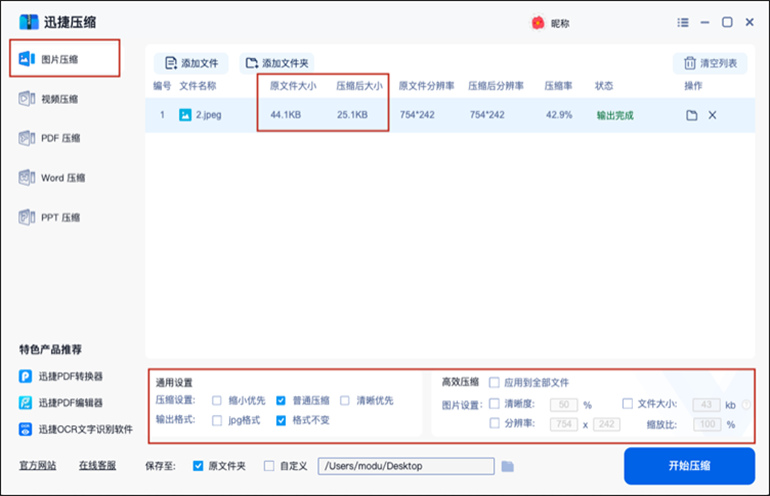Start compression with 开始压缩 button
Screen dimensions: 770x496
tap(689, 466)
